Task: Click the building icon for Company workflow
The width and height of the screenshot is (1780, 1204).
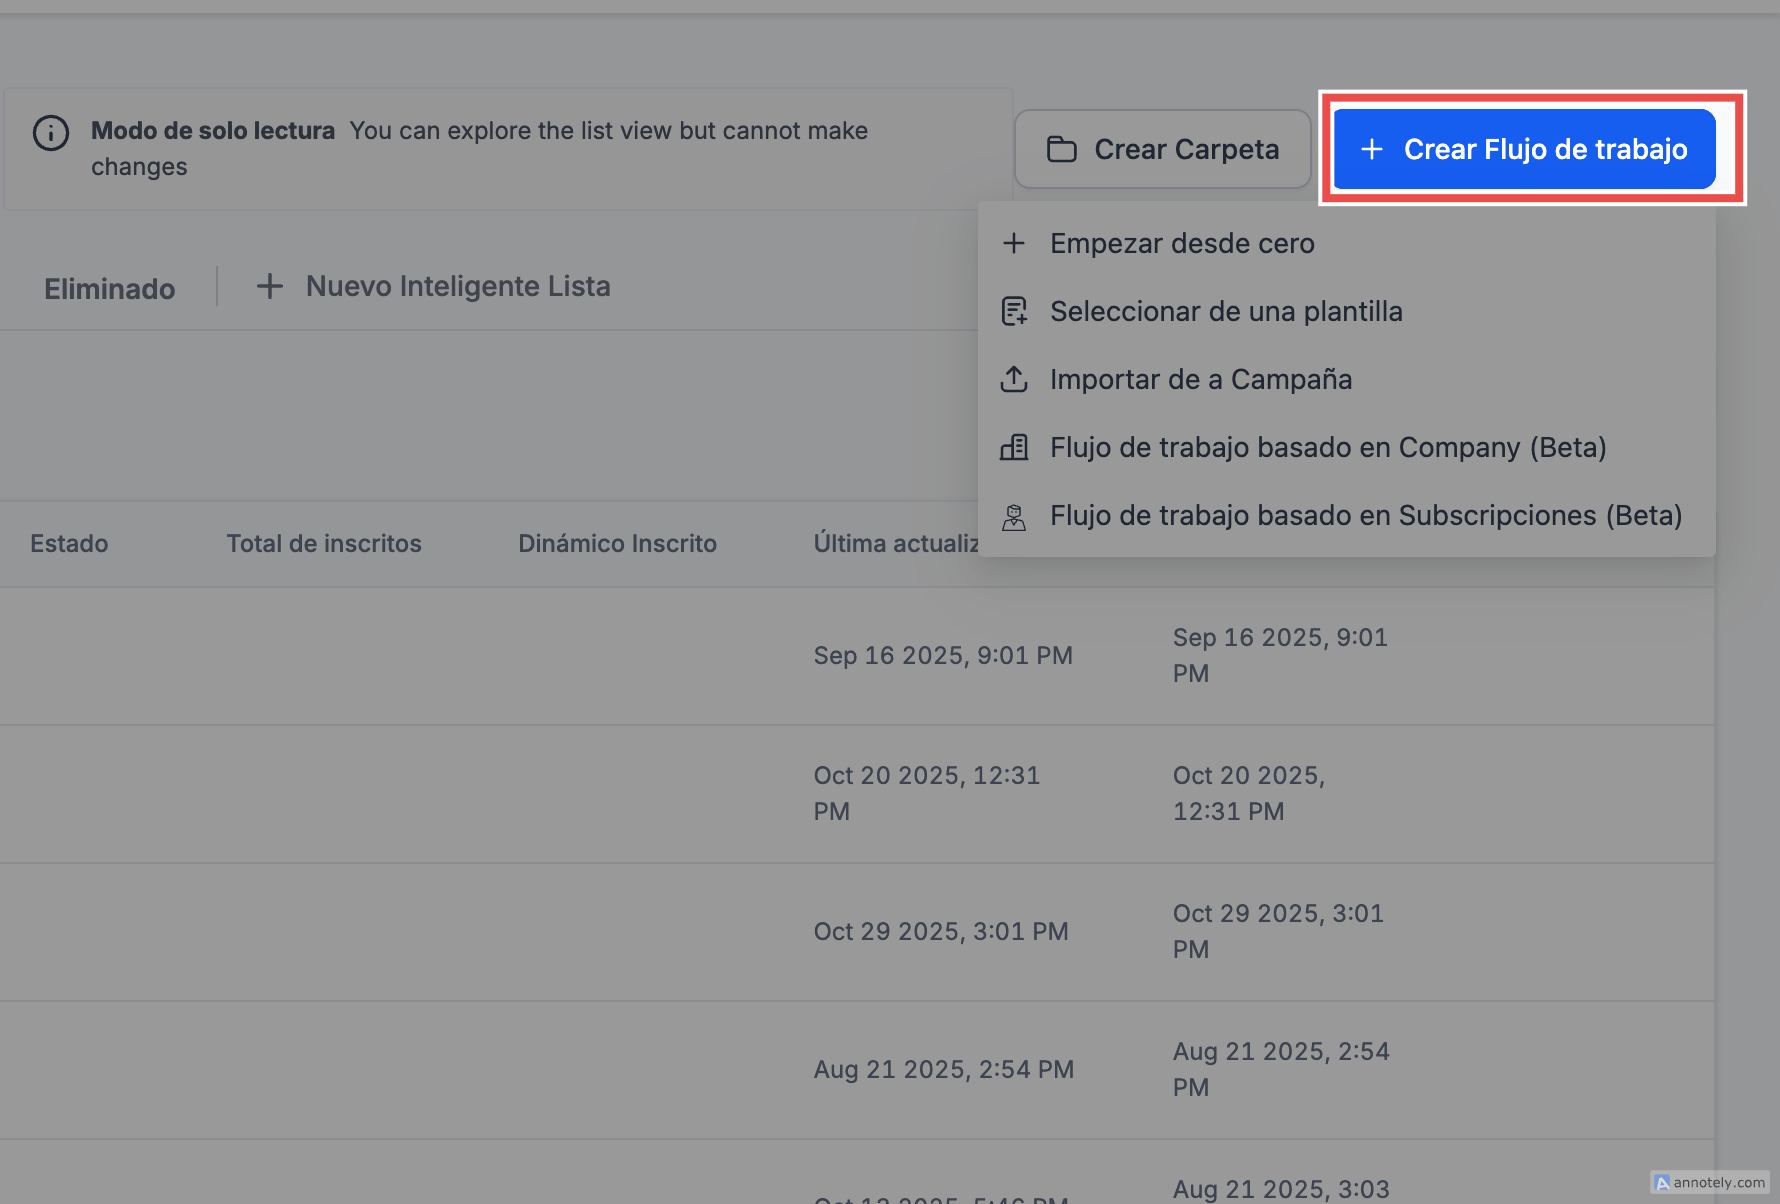Action: (x=1014, y=447)
